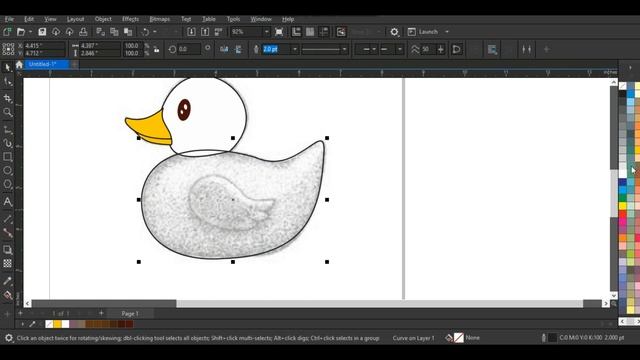The image size is (640, 360).
Task: Click the Options gear icon
Action: coord(394,32)
